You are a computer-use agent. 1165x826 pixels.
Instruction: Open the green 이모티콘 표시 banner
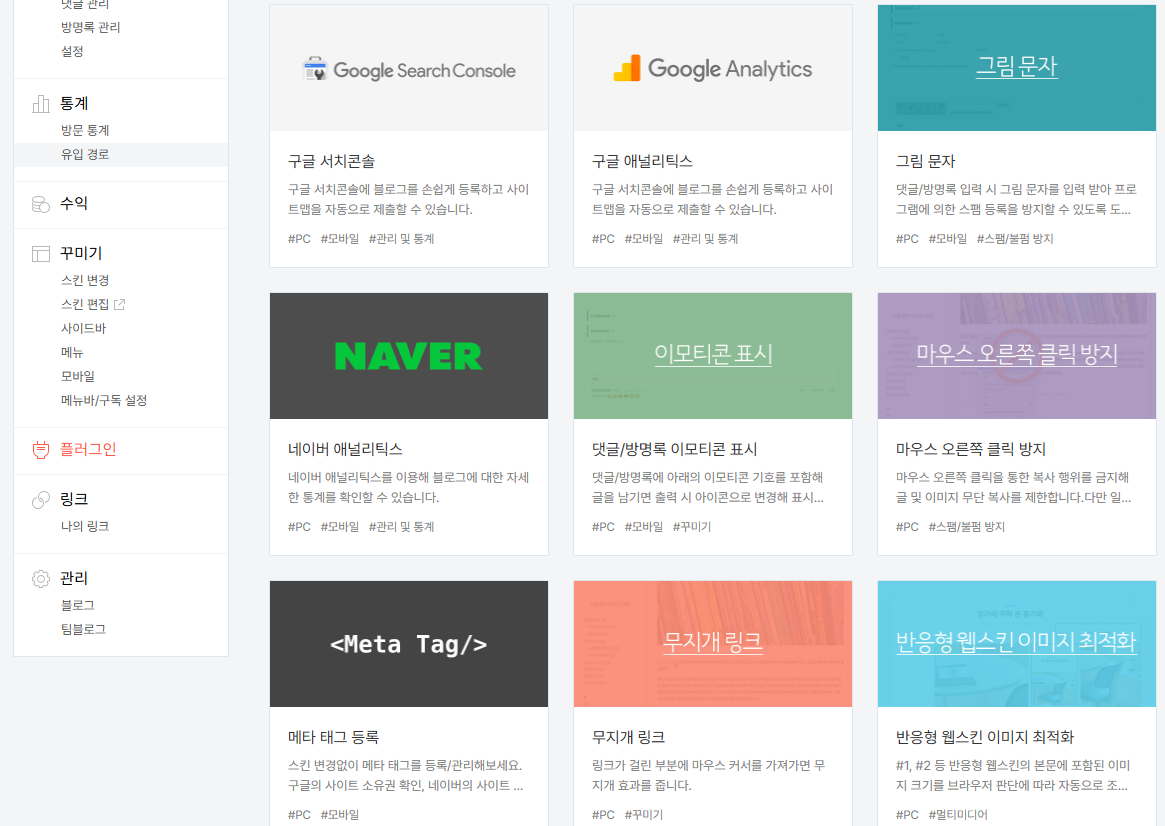pos(713,356)
